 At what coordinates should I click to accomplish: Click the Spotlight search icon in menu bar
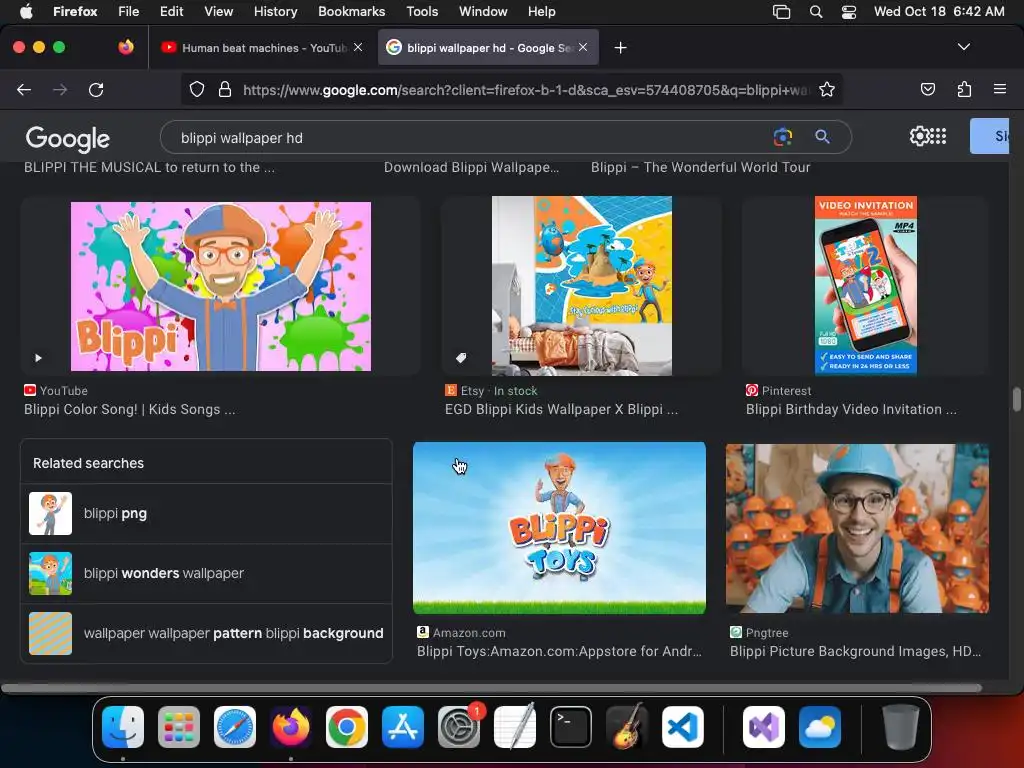(816, 11)
